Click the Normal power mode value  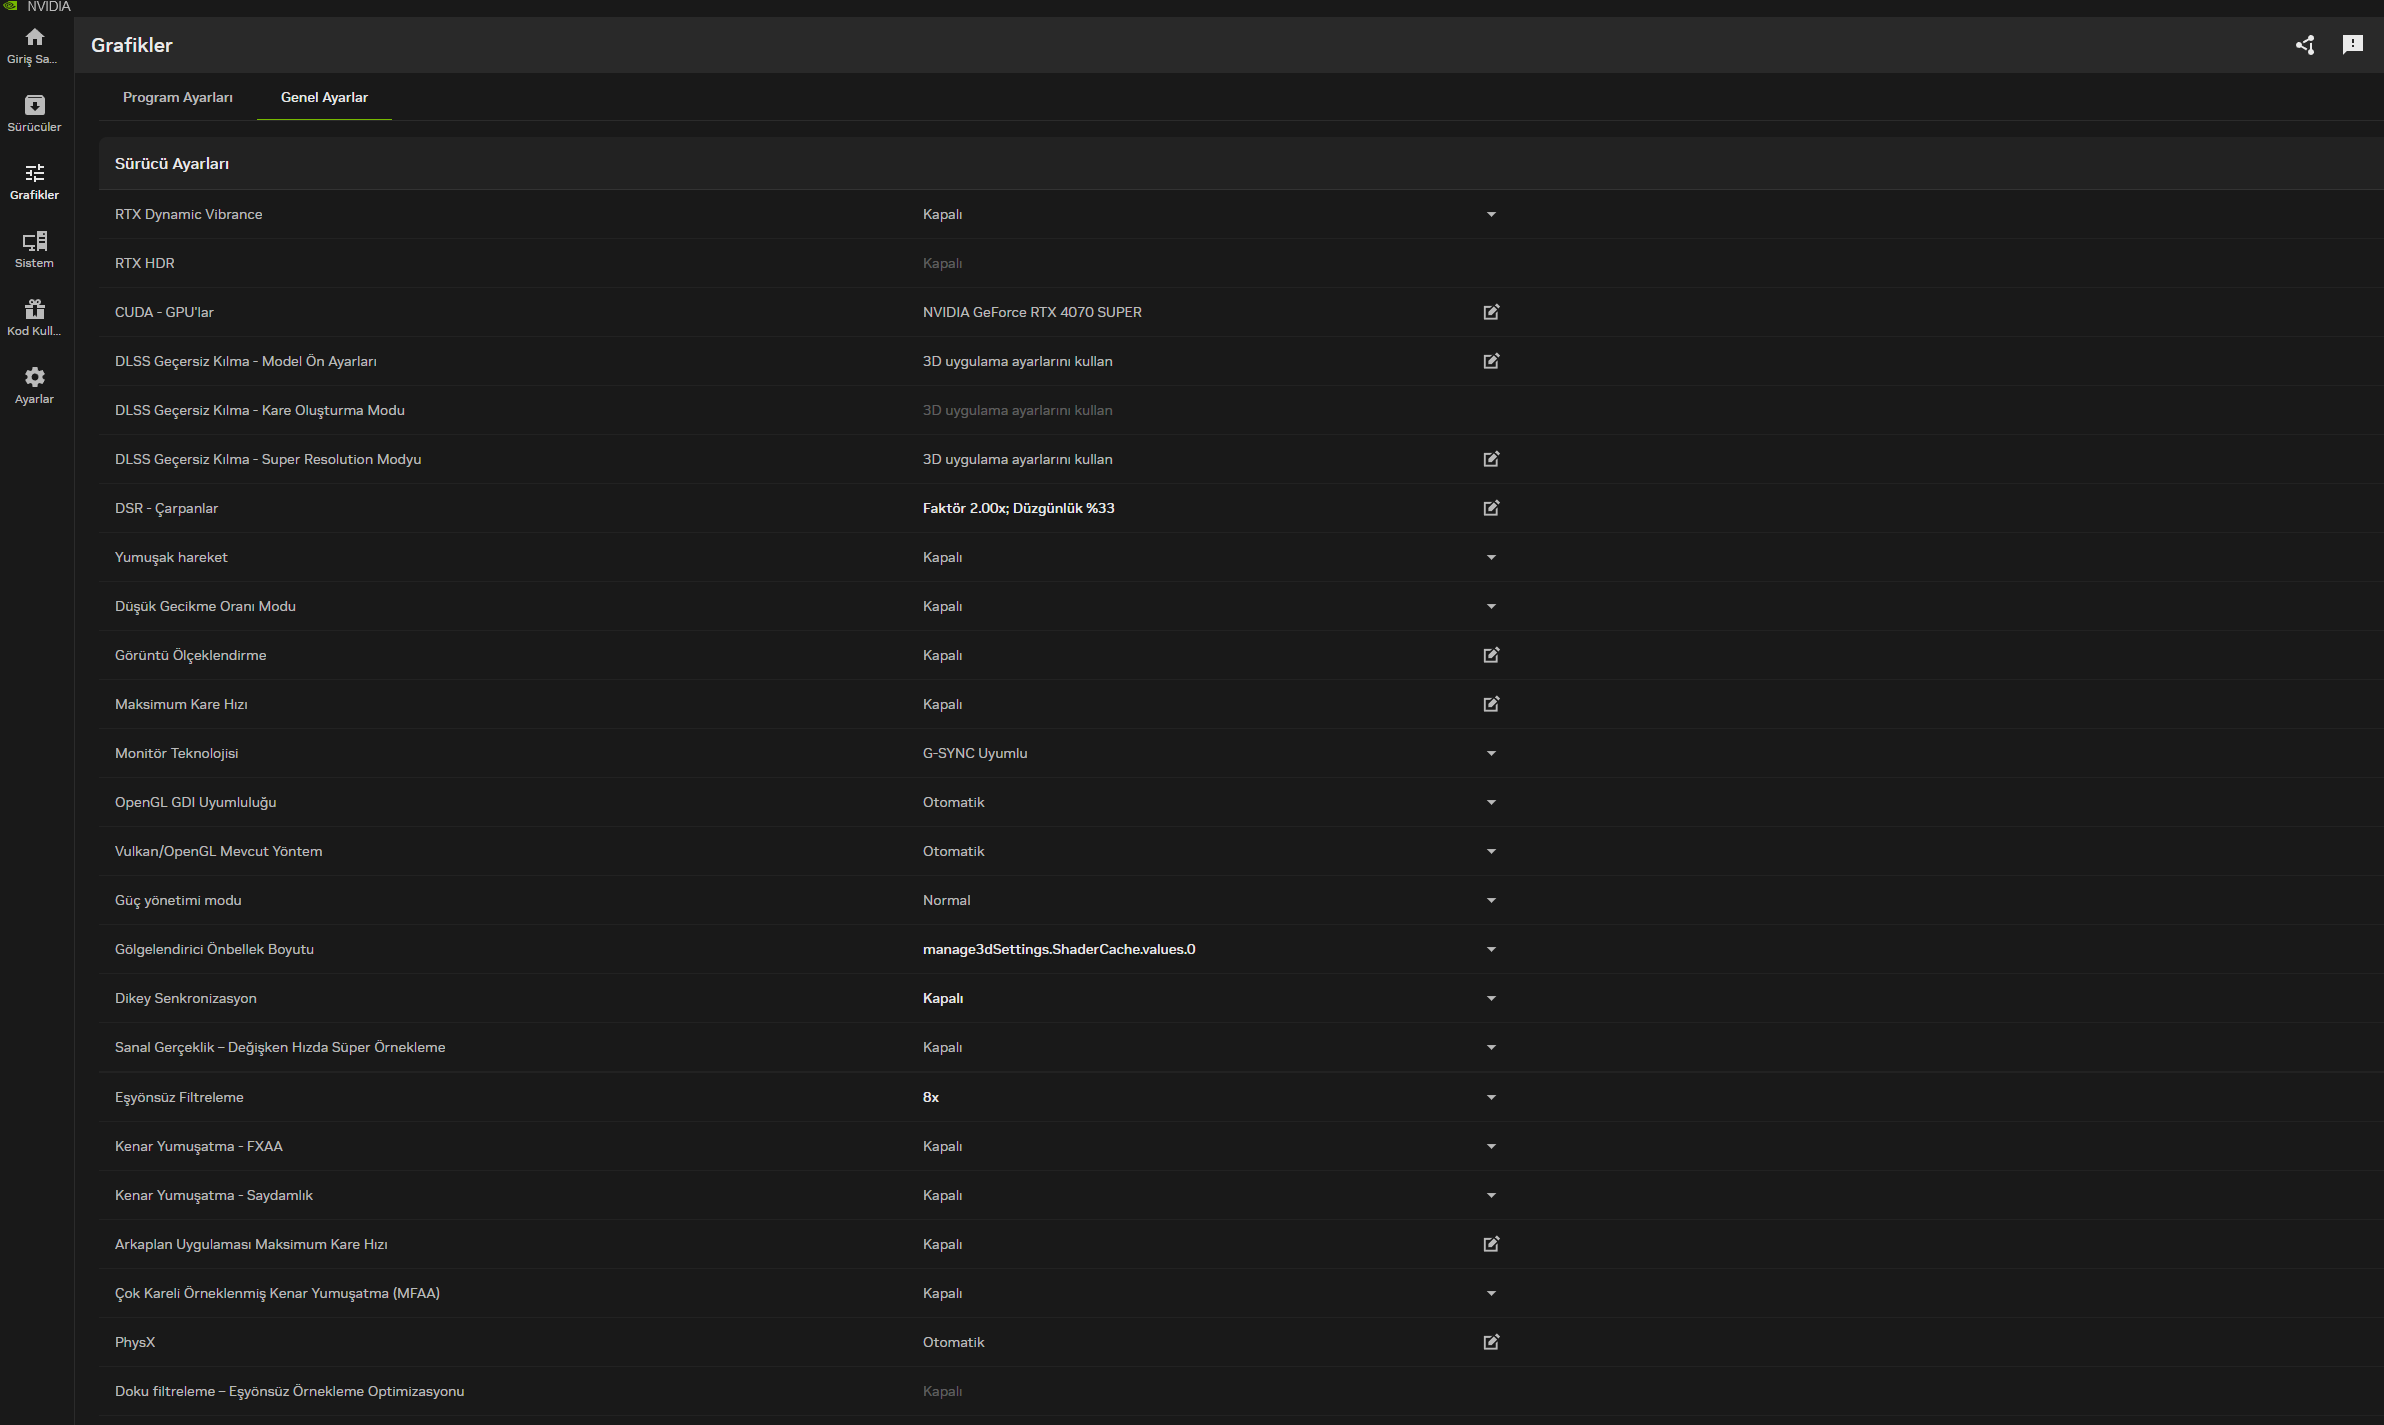(946, 900)
